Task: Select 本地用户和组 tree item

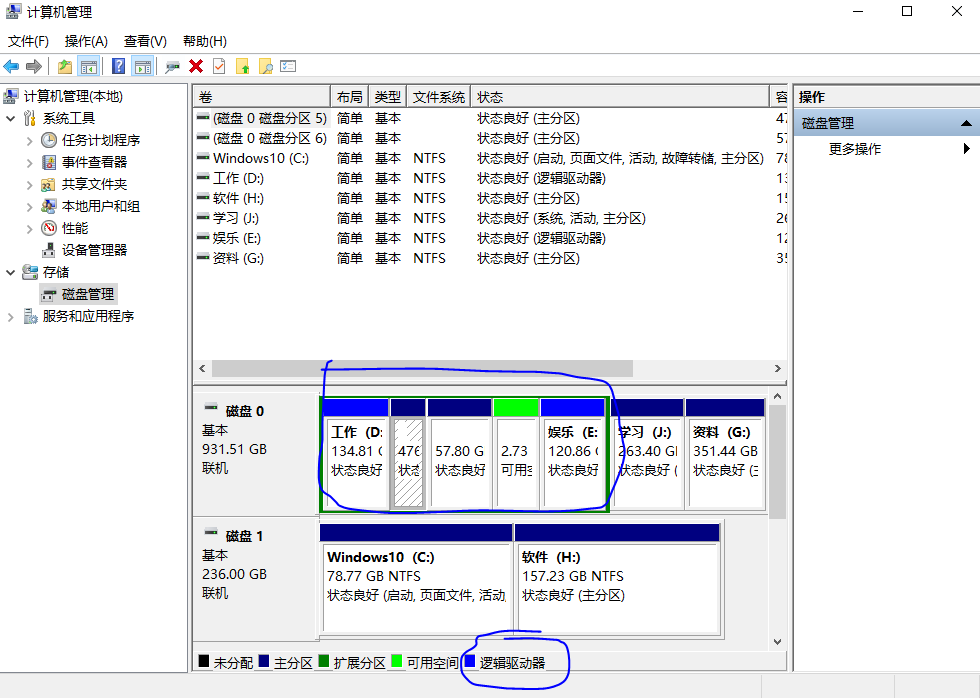Action: click(101, 206)
